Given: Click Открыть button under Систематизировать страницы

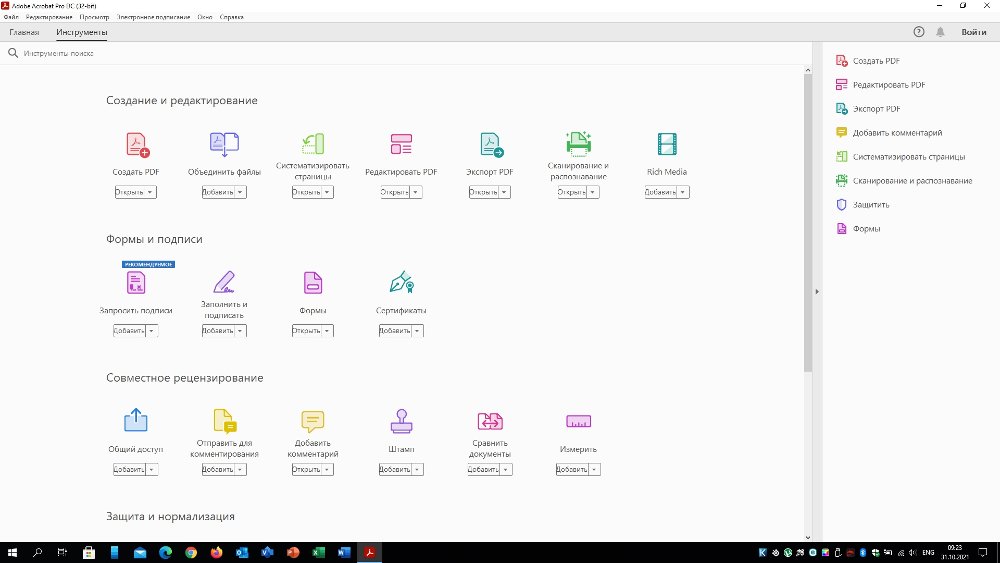Looking at the screenshot, I should coord(307,192).
